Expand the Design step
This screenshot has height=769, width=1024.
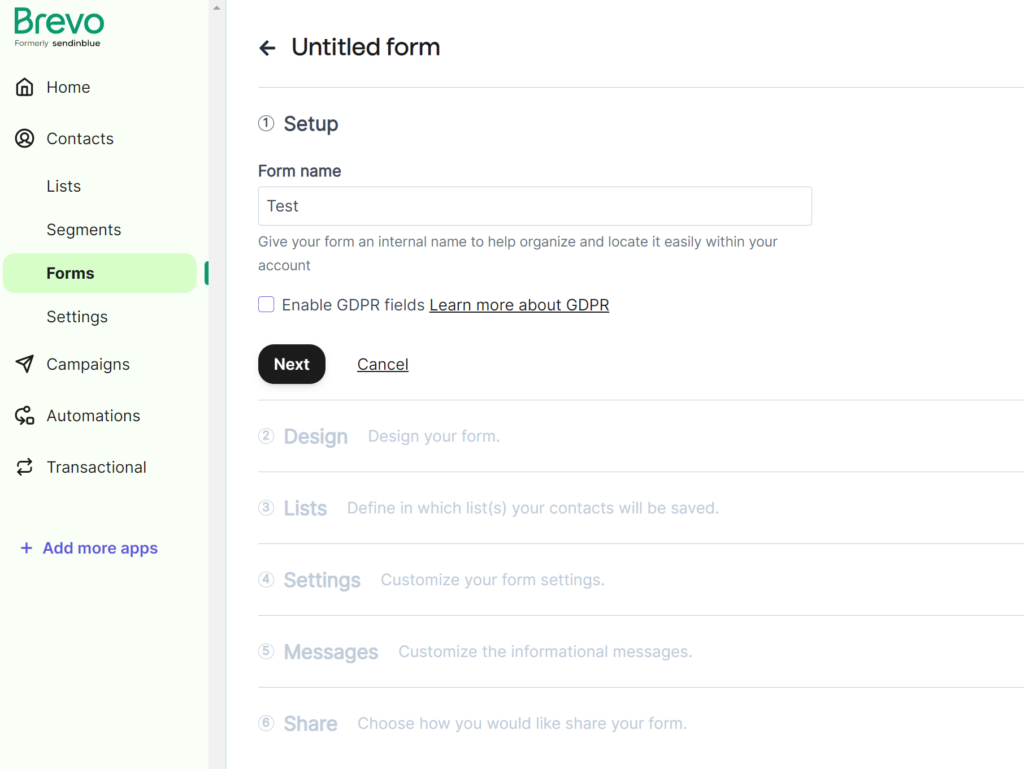[x=315, y=437]
